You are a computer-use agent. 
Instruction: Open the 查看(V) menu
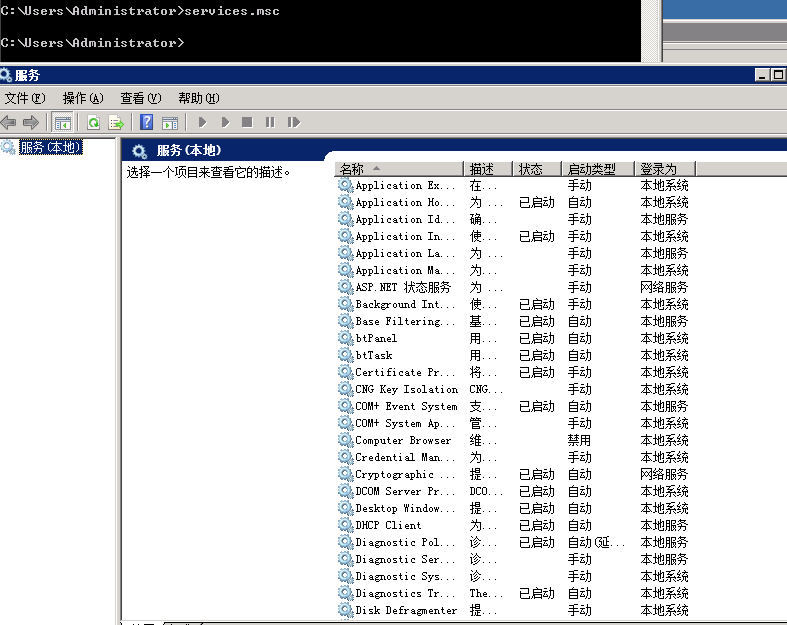click(140, 98)
